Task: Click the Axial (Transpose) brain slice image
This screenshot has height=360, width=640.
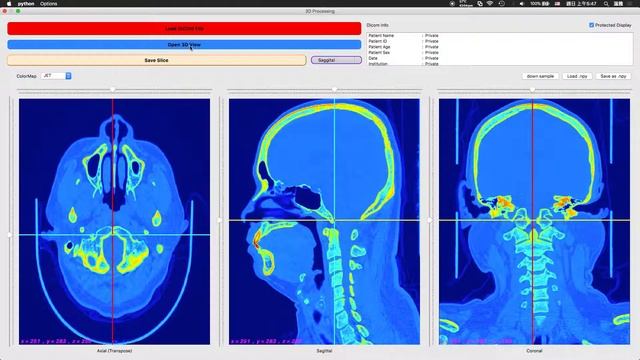Action: pyautogui.click(x=114, y=222)
